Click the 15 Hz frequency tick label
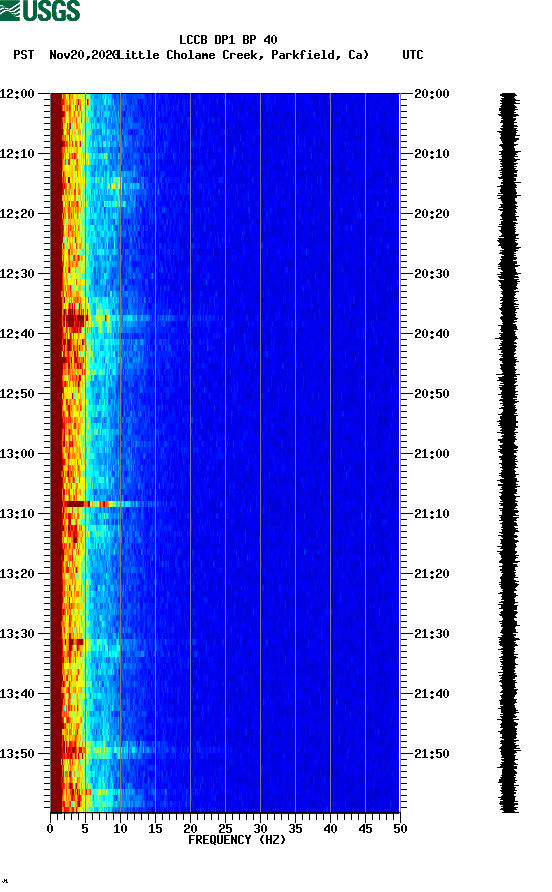Screen dimensions: 552x892 [155, 829]
